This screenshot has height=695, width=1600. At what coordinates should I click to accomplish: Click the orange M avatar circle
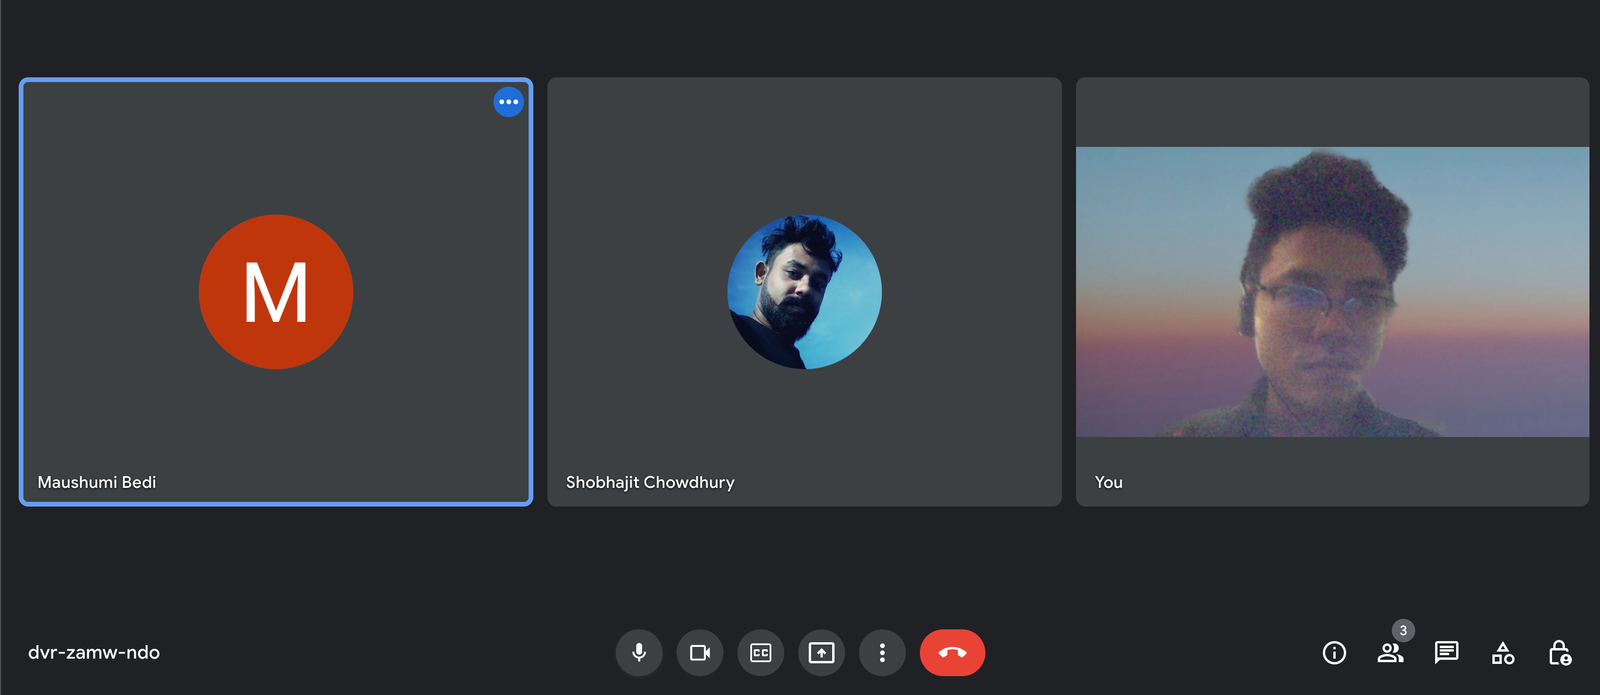pos(276,292)
